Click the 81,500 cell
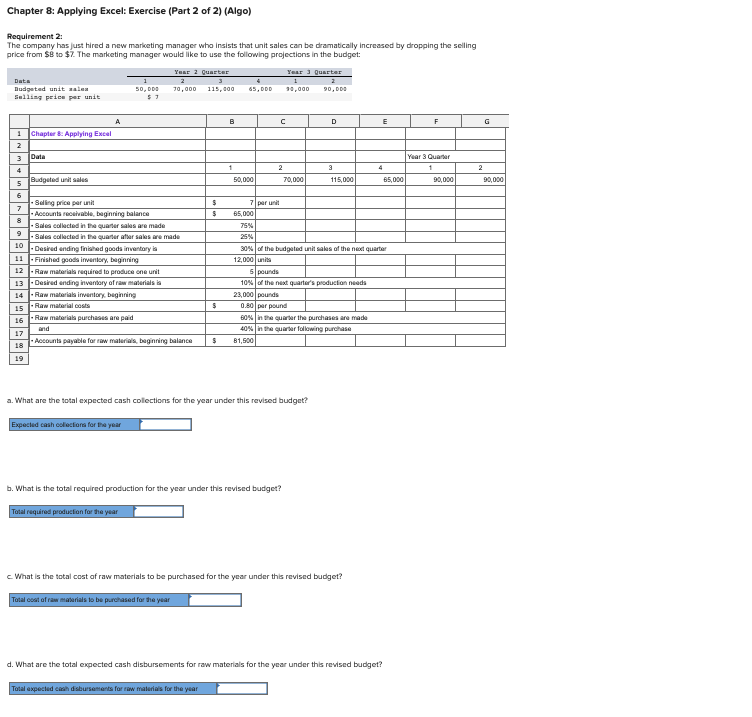 231,341
